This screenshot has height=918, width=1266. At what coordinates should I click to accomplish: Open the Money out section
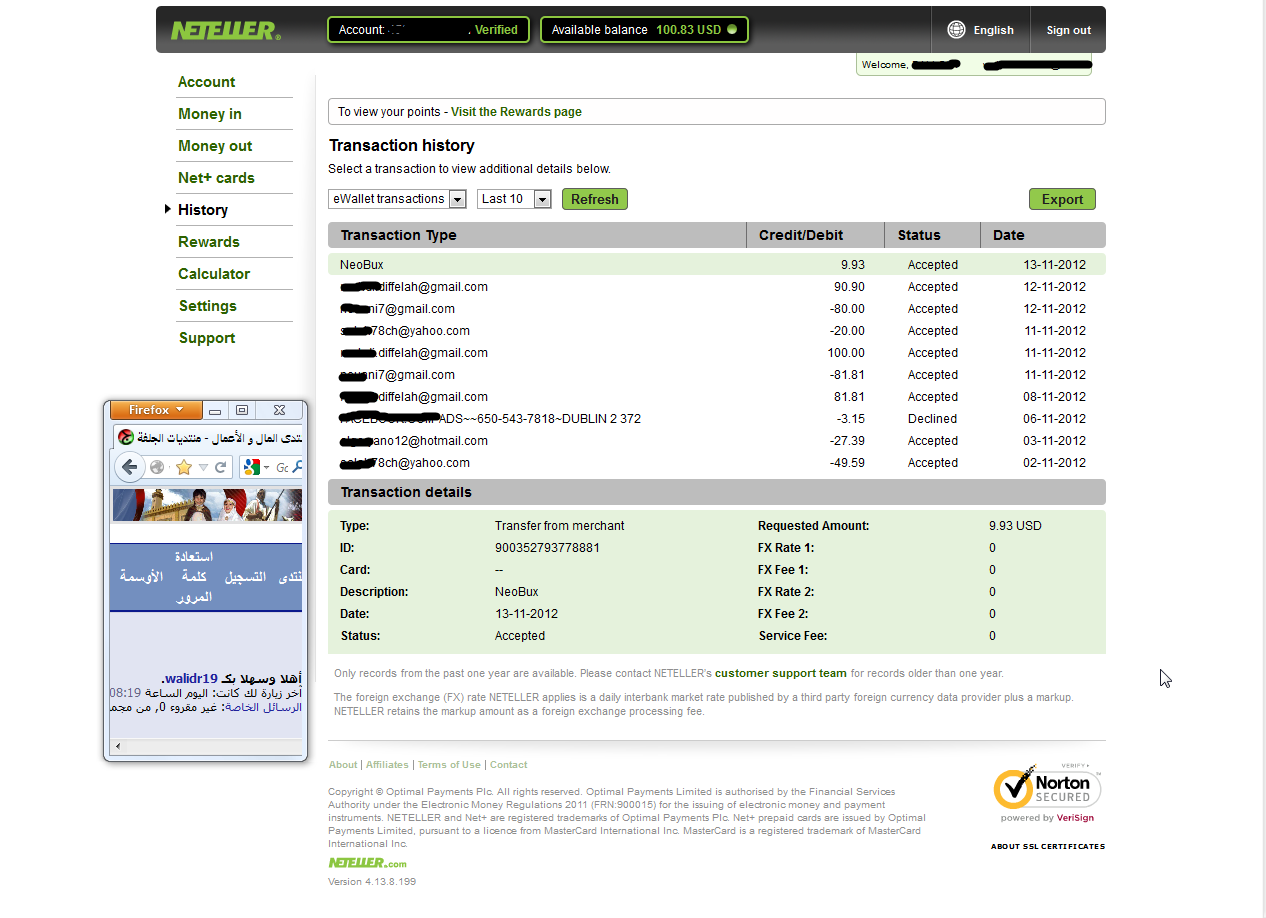tap(215, 146)
